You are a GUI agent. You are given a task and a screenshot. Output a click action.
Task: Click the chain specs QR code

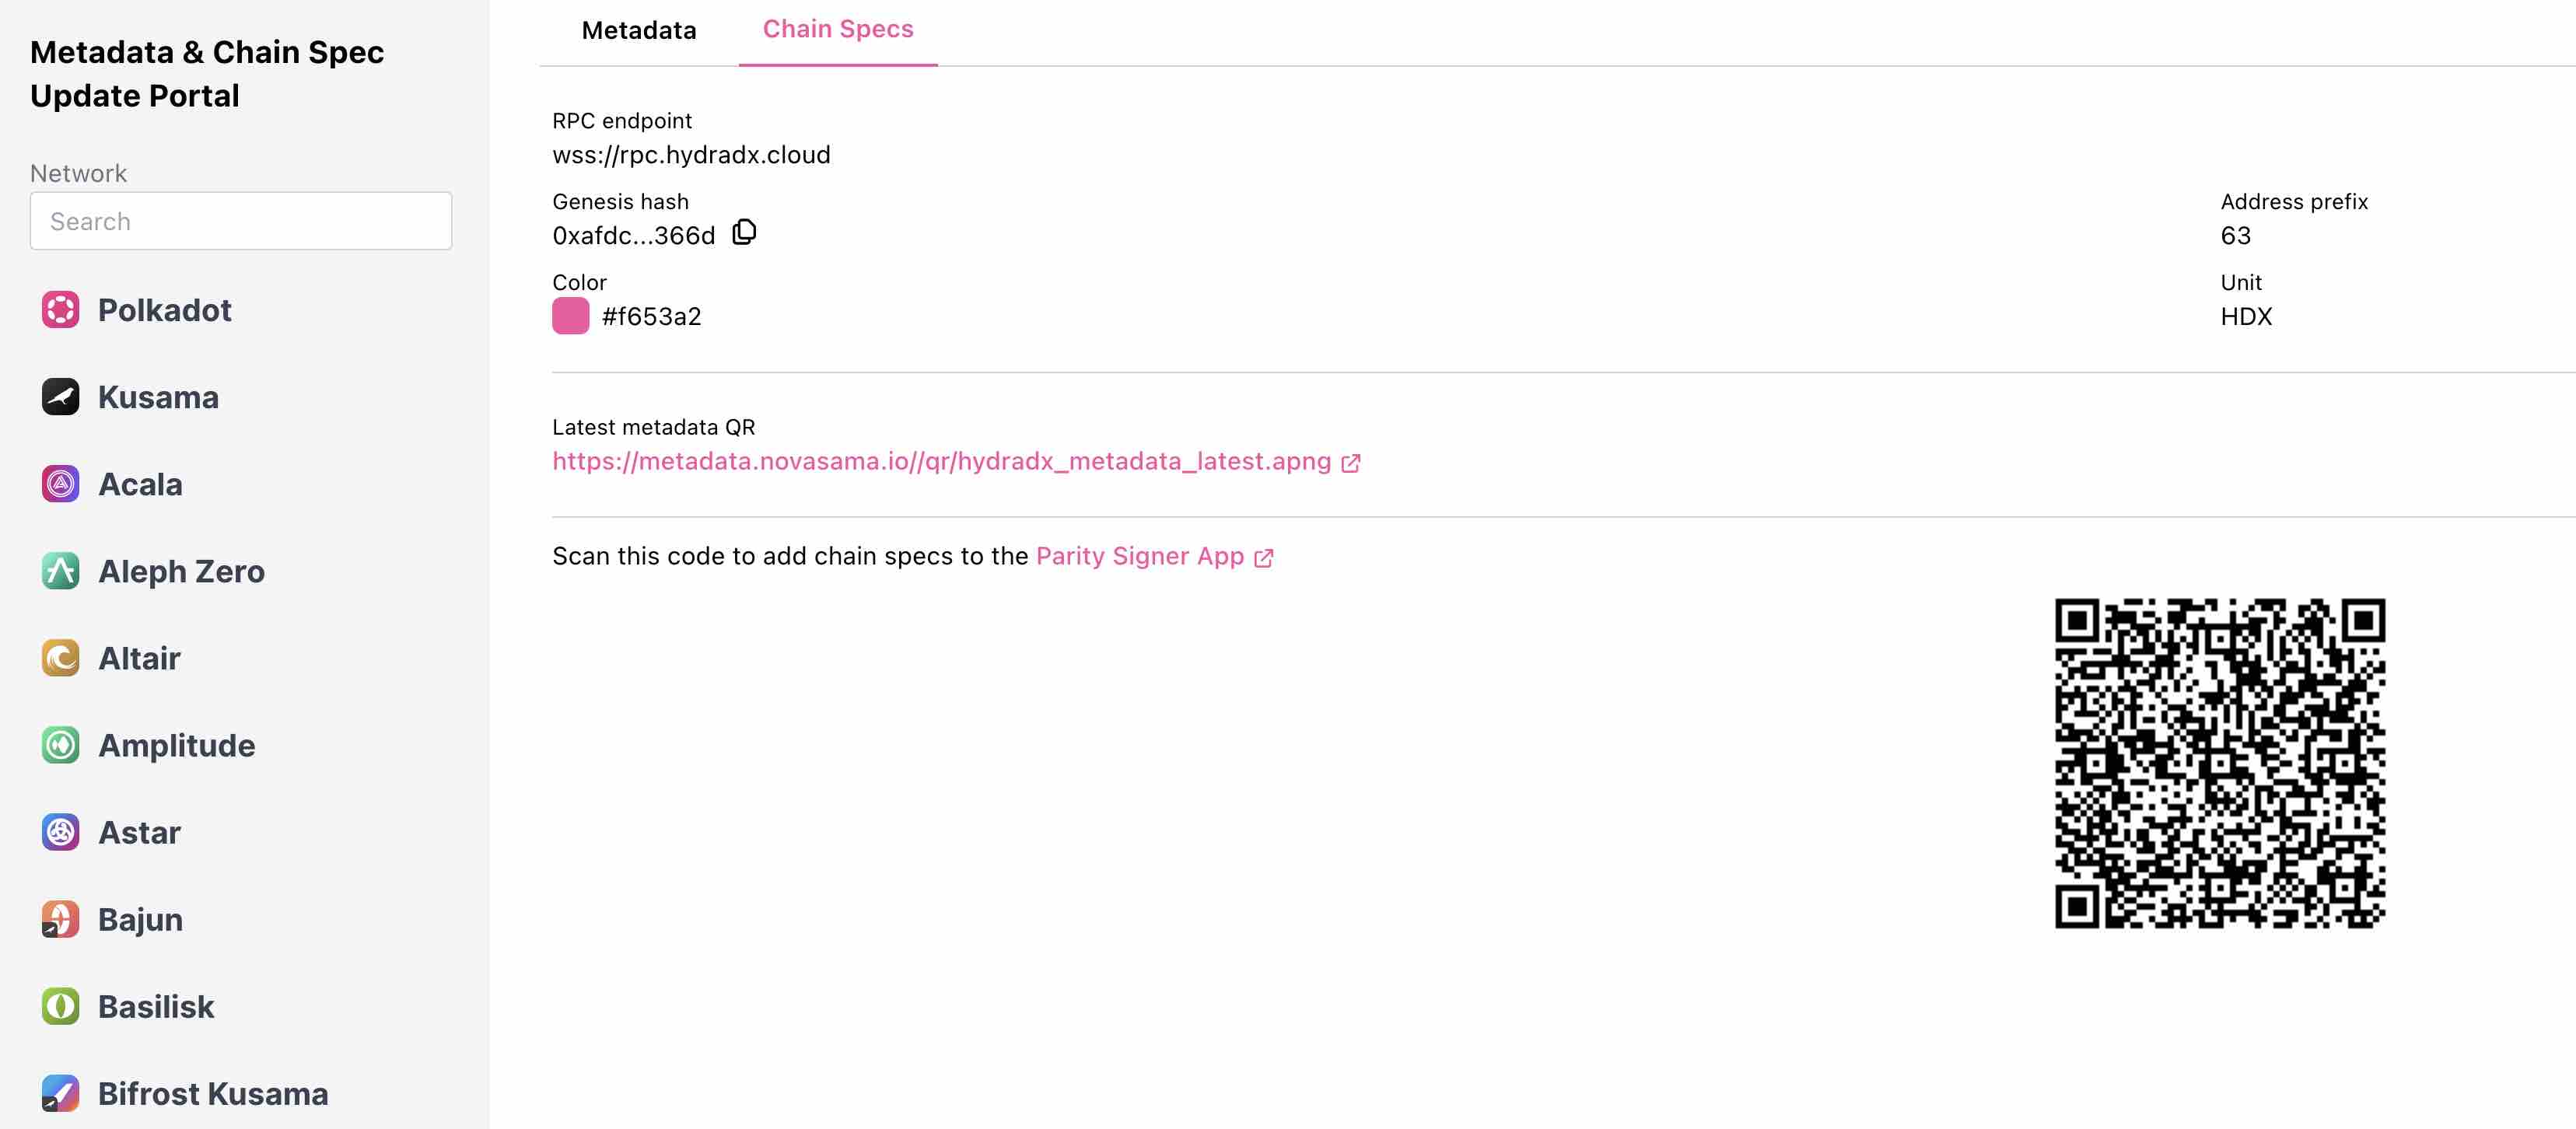coord(2219,764)
